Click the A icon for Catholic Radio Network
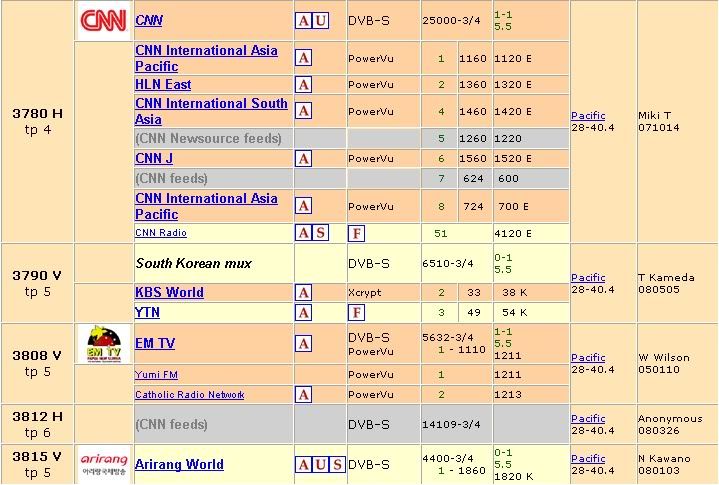The image size is (719, 485). click(x=304, y=394)
